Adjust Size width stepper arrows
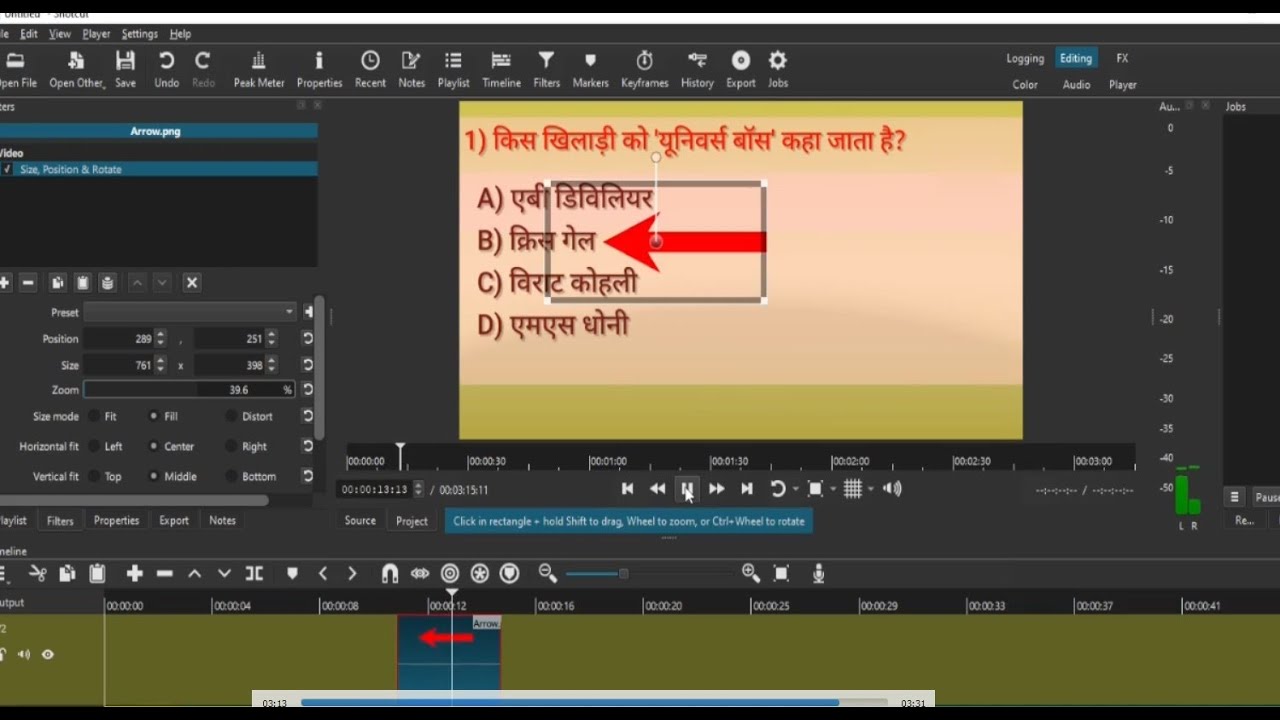The height and width of the screenshot is (720, 1280). tap(160, 365)
